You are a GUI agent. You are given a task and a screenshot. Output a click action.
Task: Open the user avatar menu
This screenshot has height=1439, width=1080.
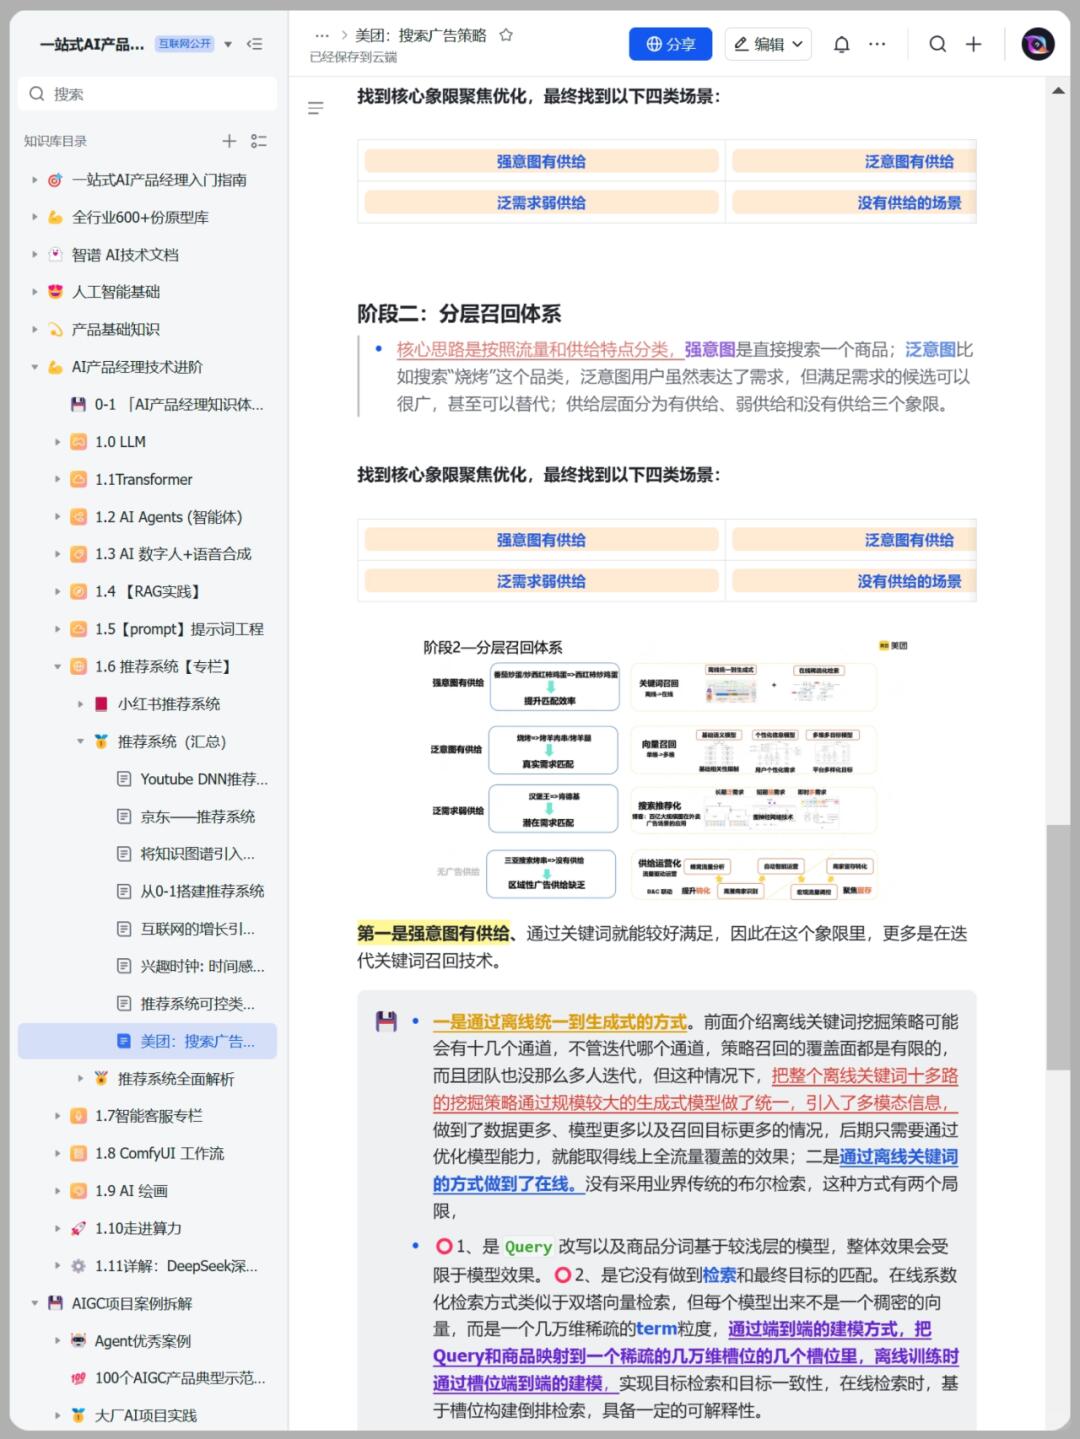1038,44
